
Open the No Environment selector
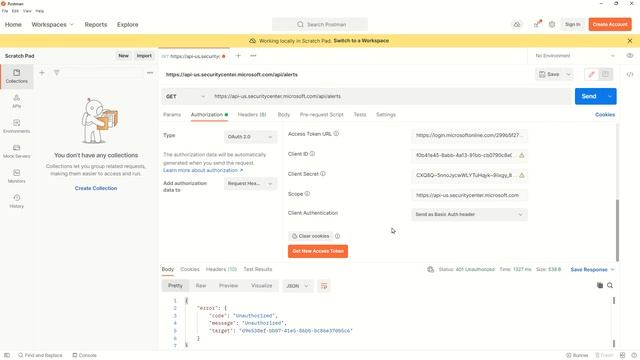(575, 56)
